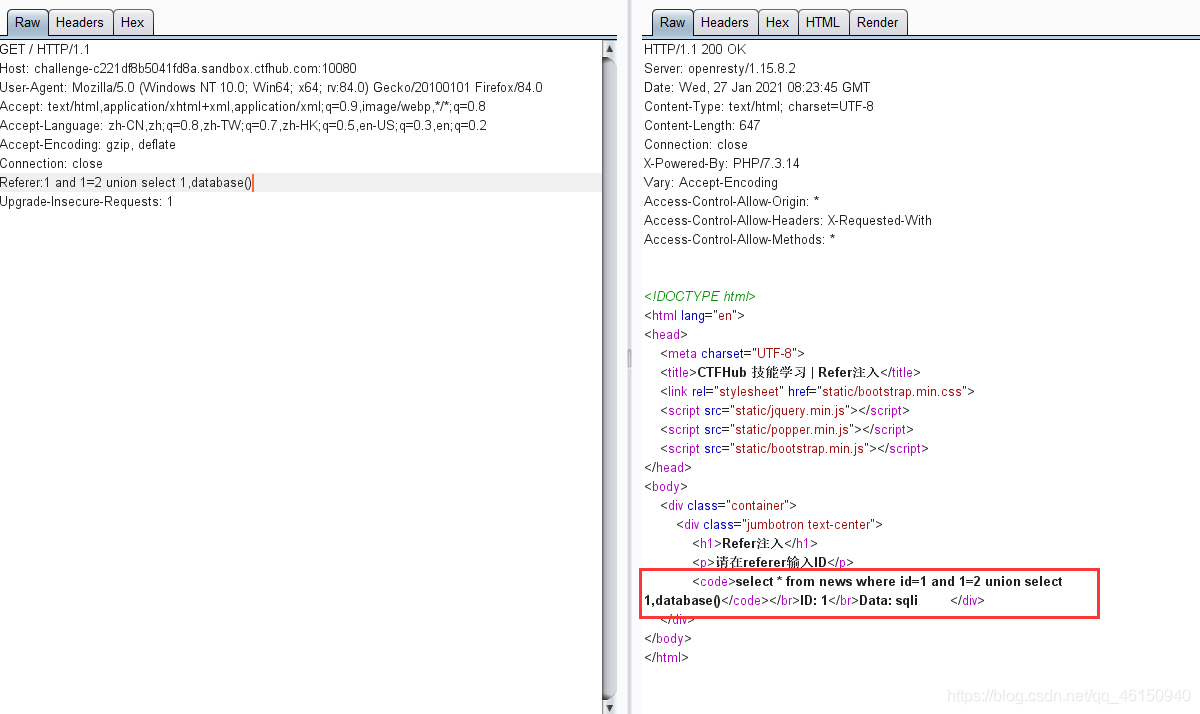
Task: Click the bootstrap.min.css link line
Action: tap(817, 391)
